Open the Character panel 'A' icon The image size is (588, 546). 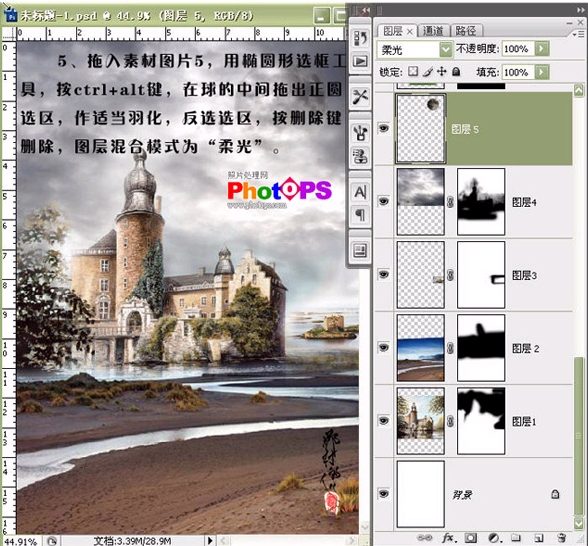point(360,192)
